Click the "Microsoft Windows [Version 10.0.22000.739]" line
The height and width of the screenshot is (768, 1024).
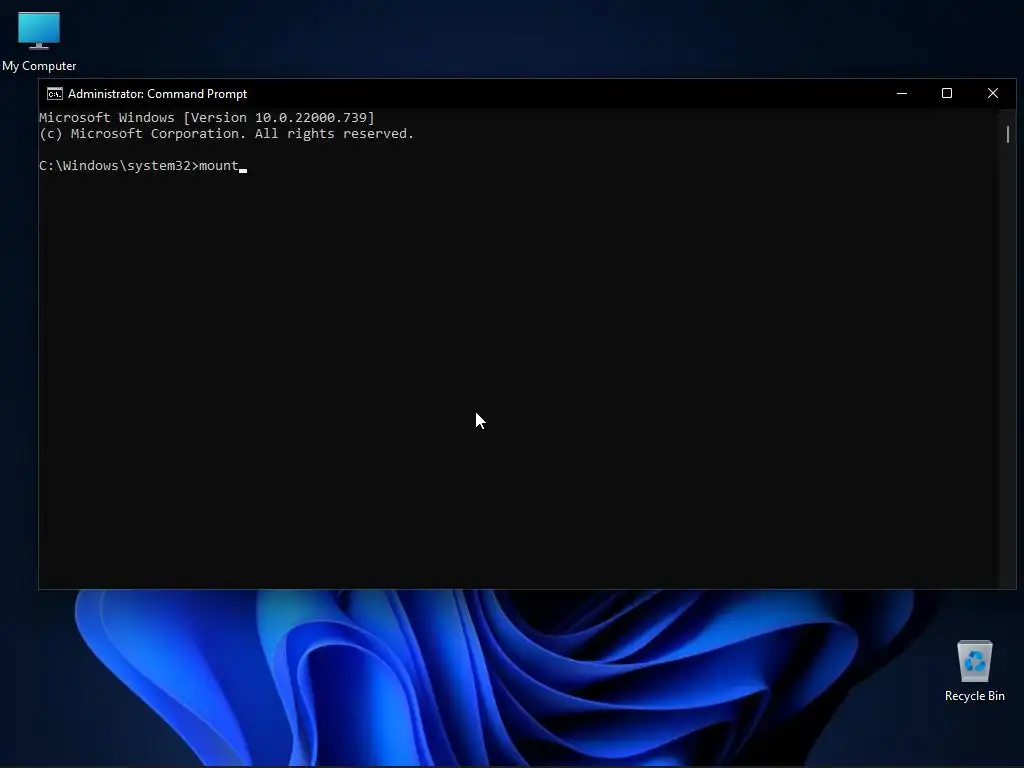207,118
